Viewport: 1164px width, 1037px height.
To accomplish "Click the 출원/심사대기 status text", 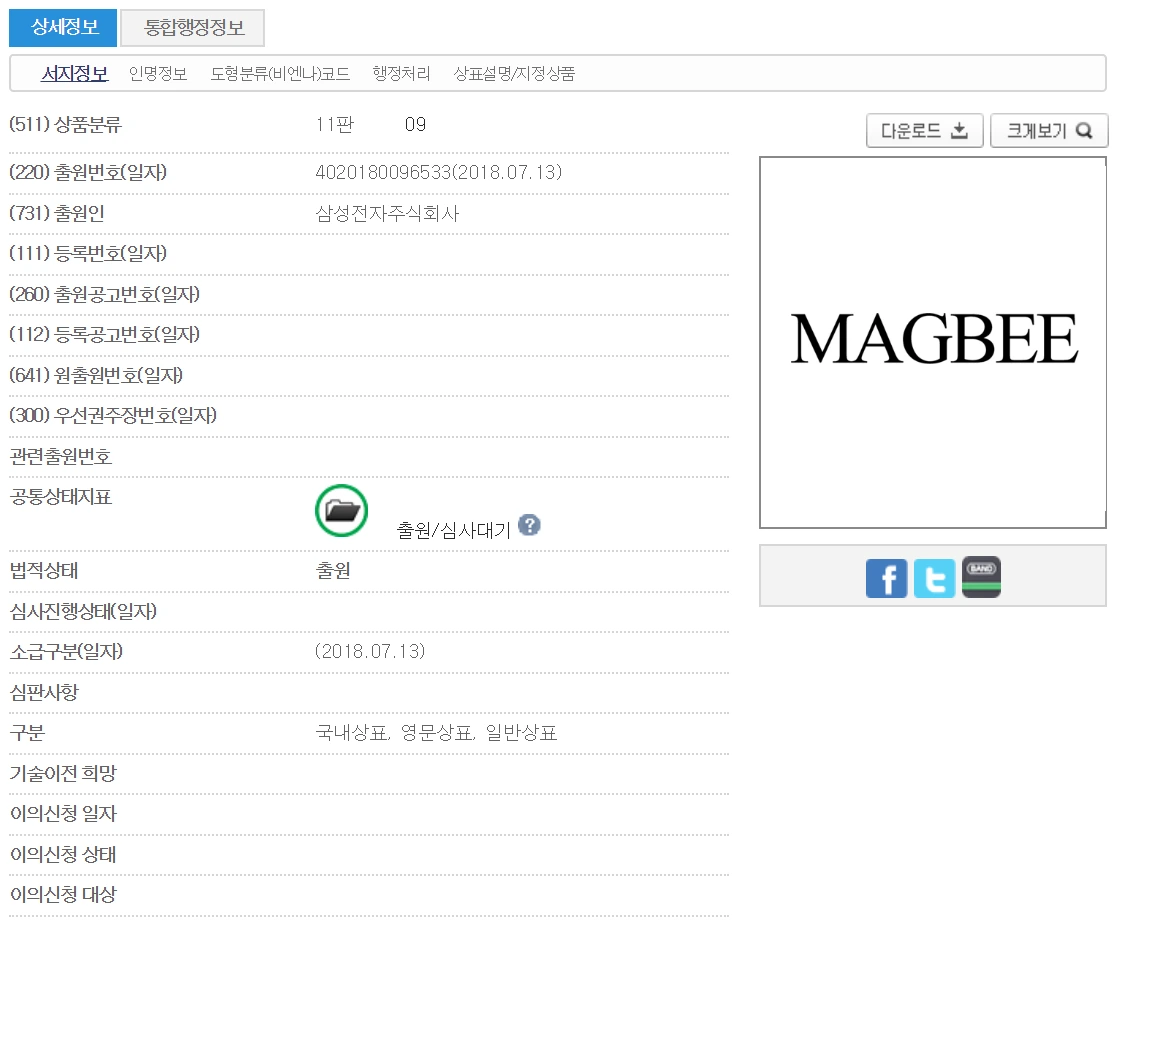I will click(x=454, y=530).
